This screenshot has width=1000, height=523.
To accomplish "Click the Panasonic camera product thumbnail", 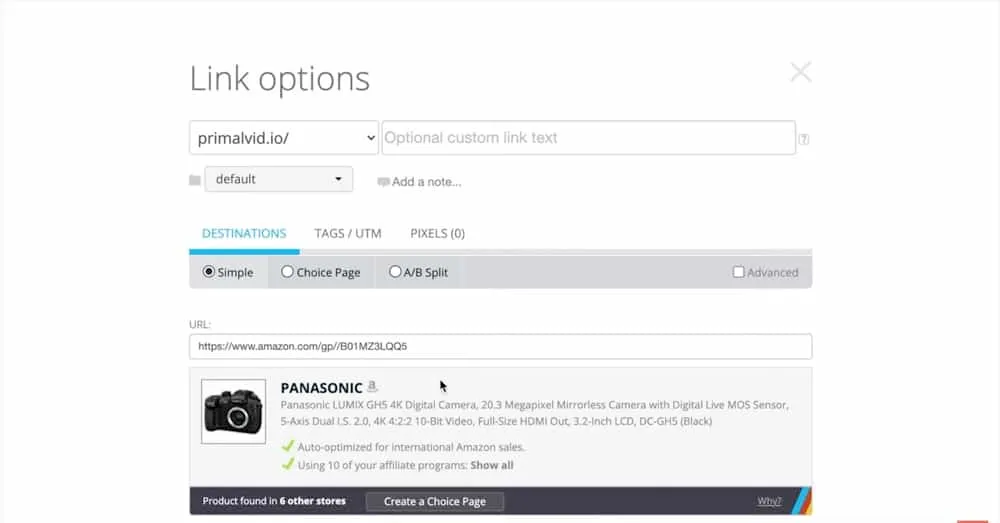I will [x=233, y=411].
